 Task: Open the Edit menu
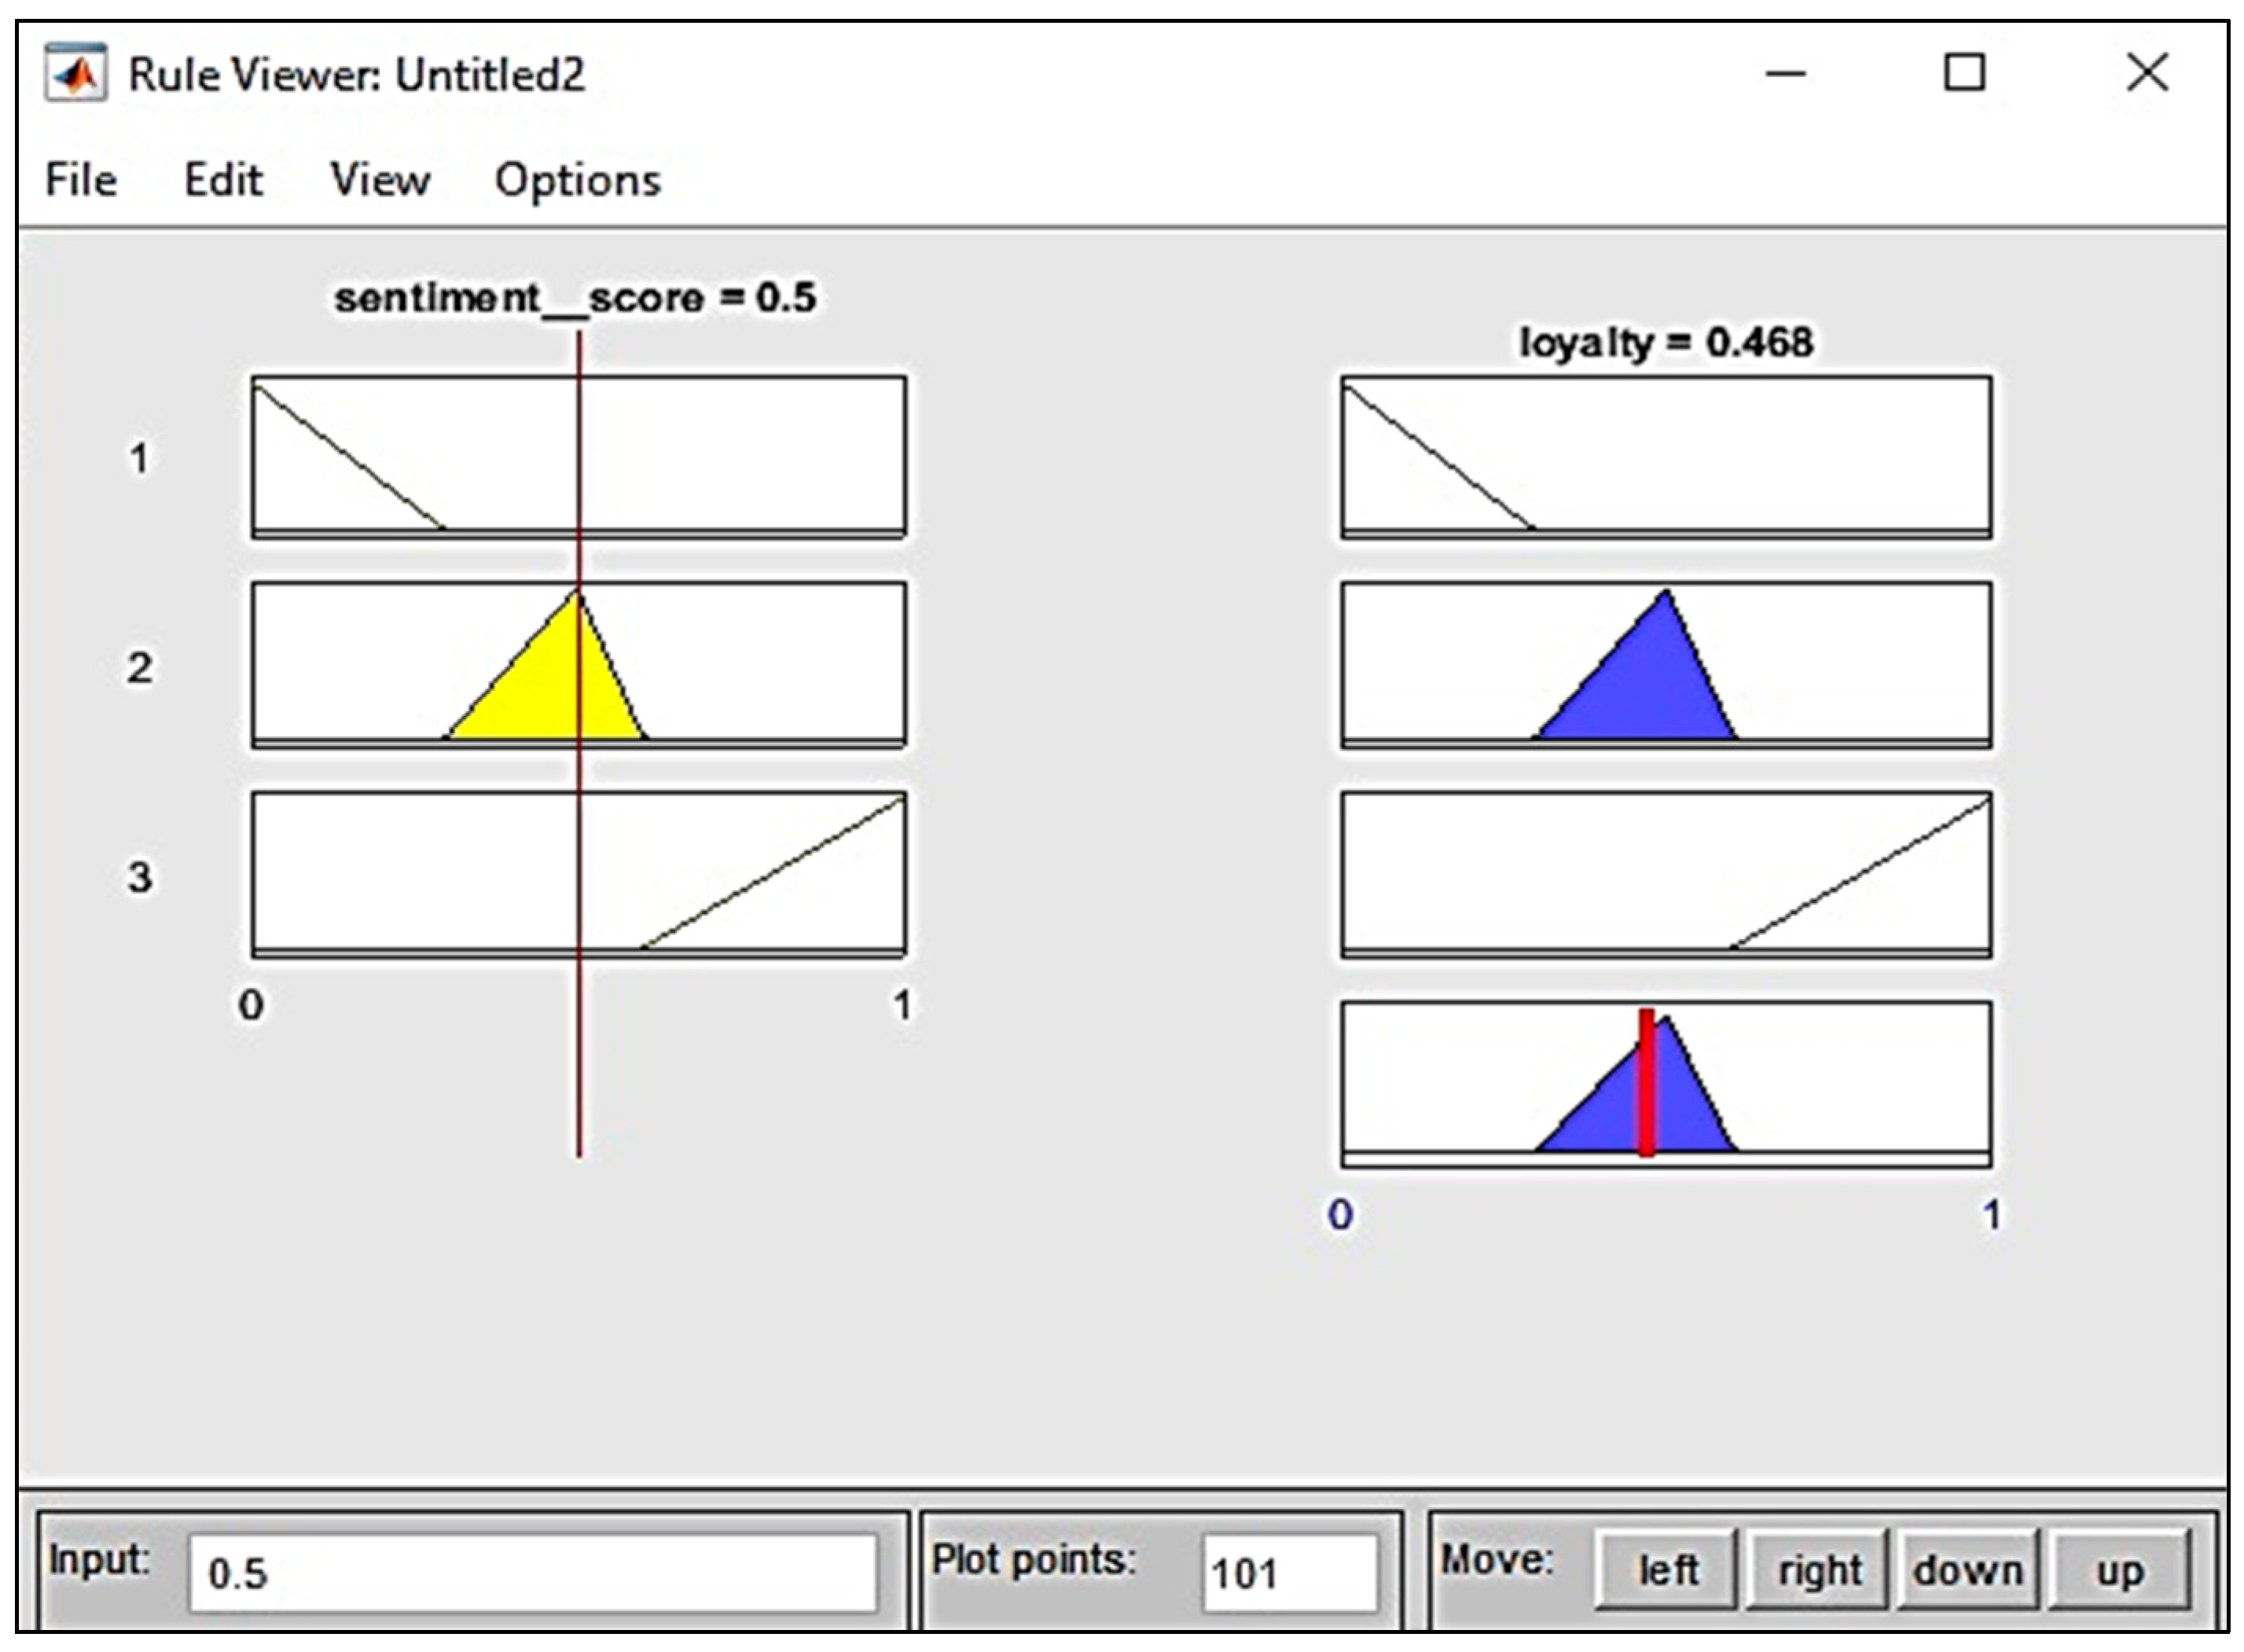[x=223, y=181]
